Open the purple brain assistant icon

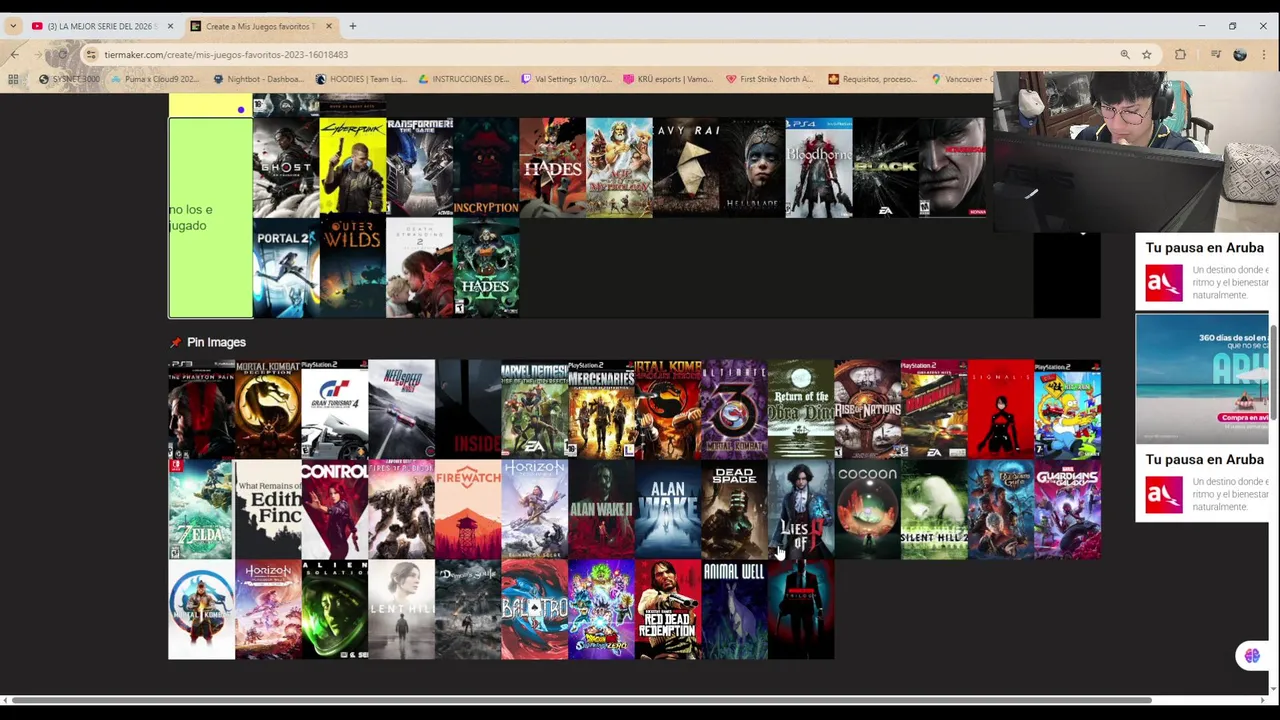pos(1252,656)
